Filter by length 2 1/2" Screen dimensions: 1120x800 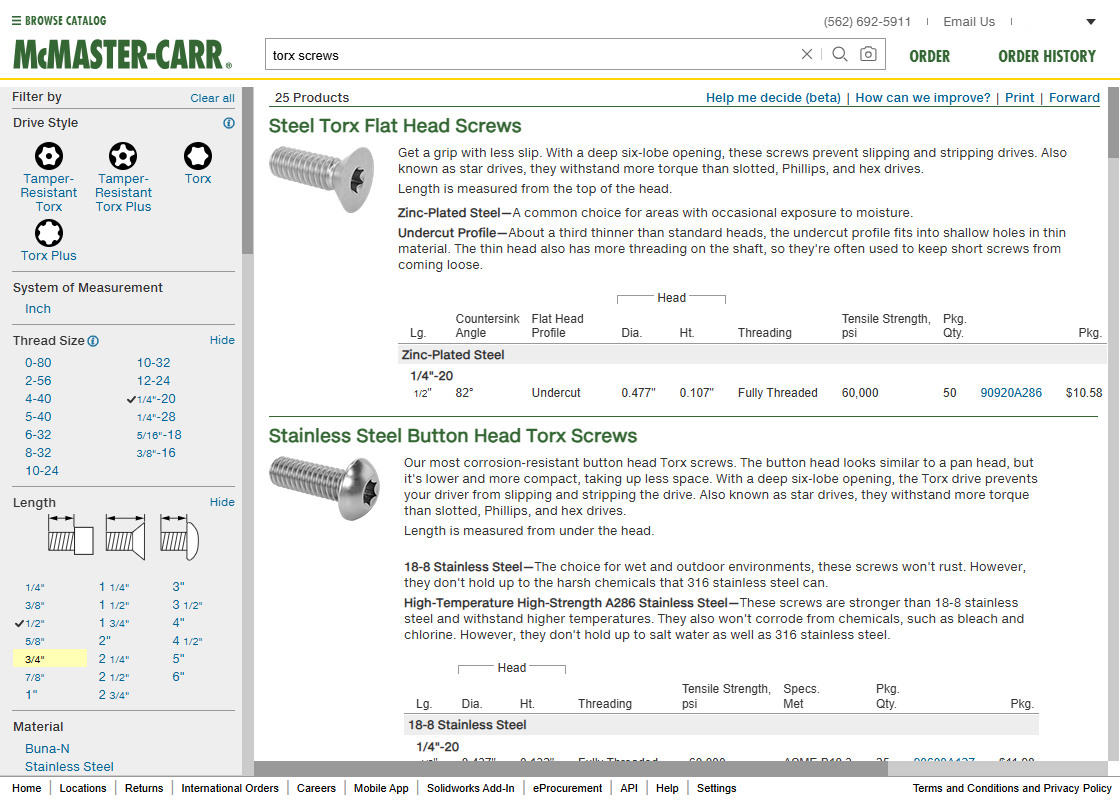pos(114,676)
